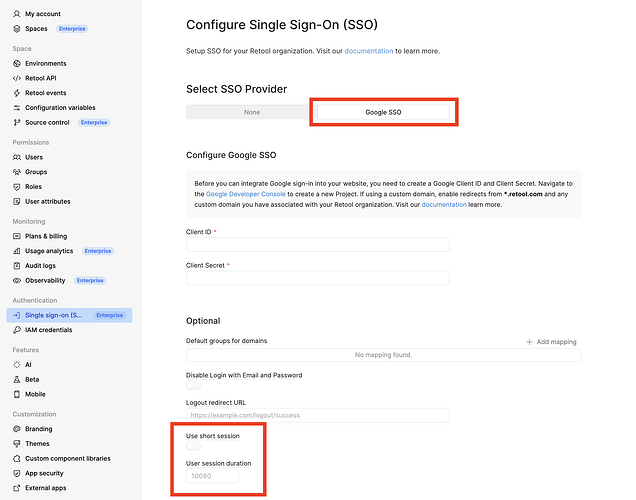Click the Retool events lightning icon
The width and height of the screenshot is (636, 500).
[x=17, y=93]
